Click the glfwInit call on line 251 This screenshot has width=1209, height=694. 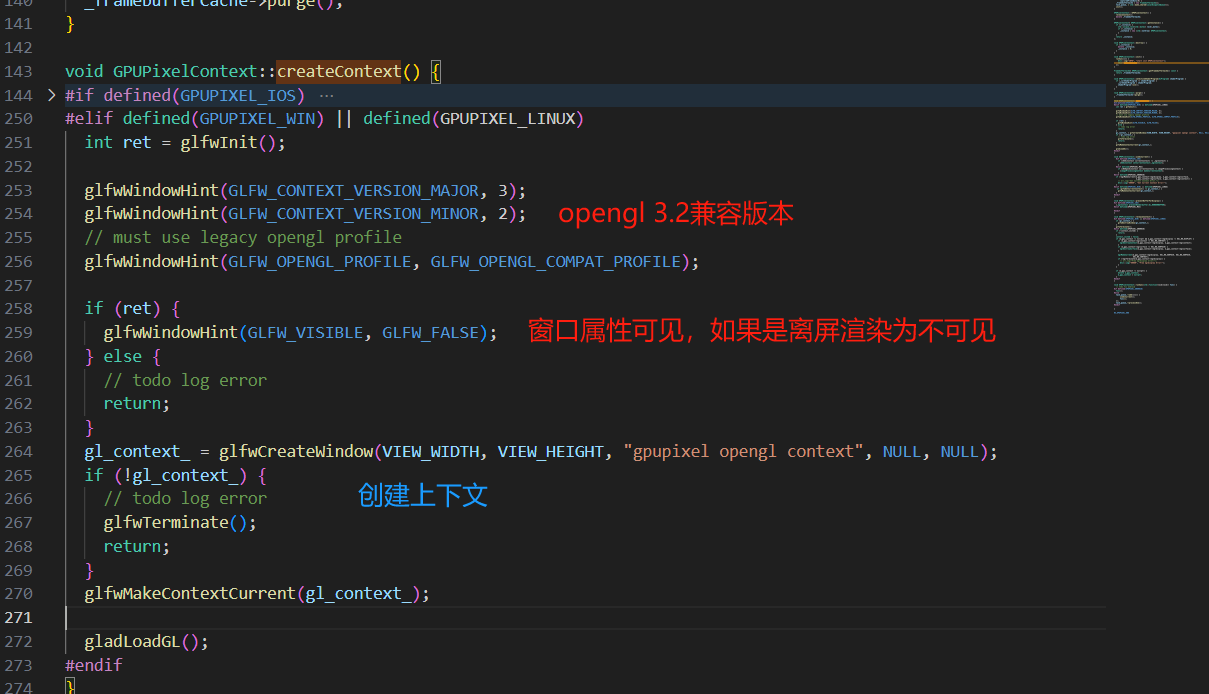click(219, 142)
